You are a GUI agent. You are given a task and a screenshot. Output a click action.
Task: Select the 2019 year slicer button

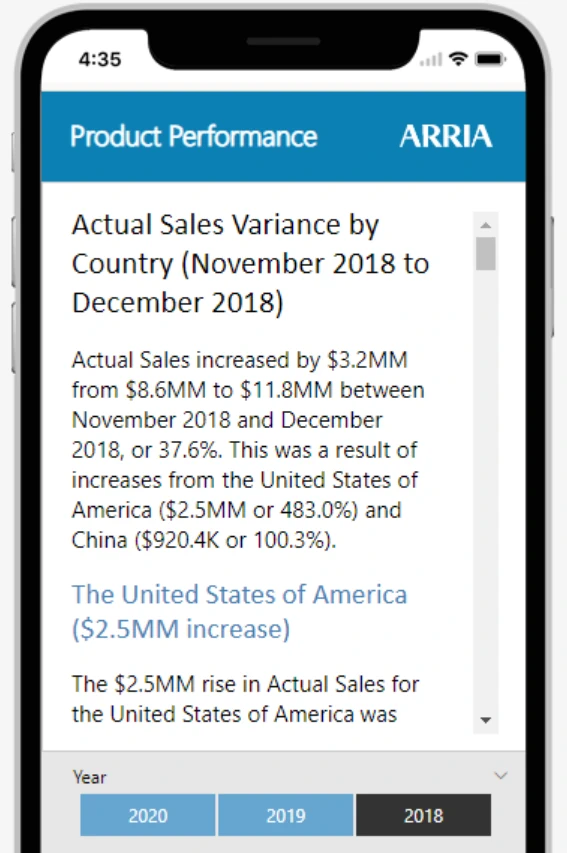point(286,815)
